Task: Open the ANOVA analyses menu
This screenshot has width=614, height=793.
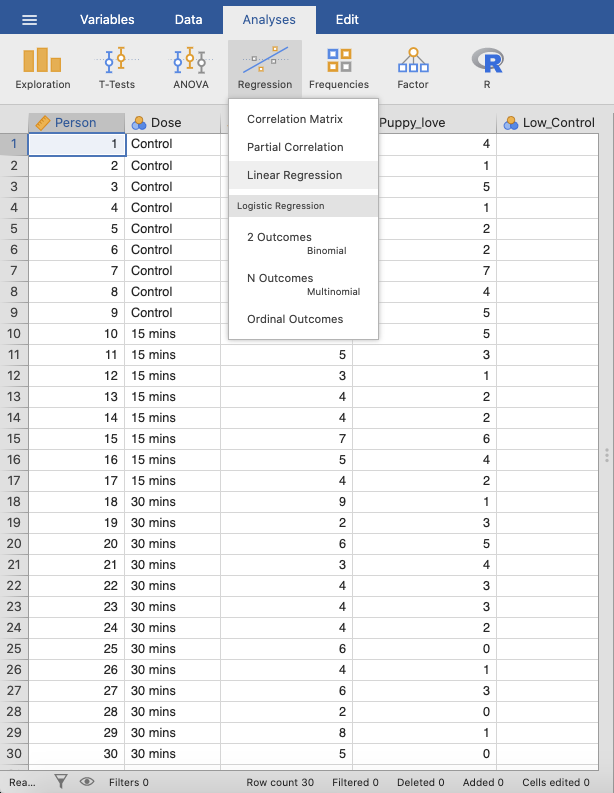Action: tap(191, 68)
